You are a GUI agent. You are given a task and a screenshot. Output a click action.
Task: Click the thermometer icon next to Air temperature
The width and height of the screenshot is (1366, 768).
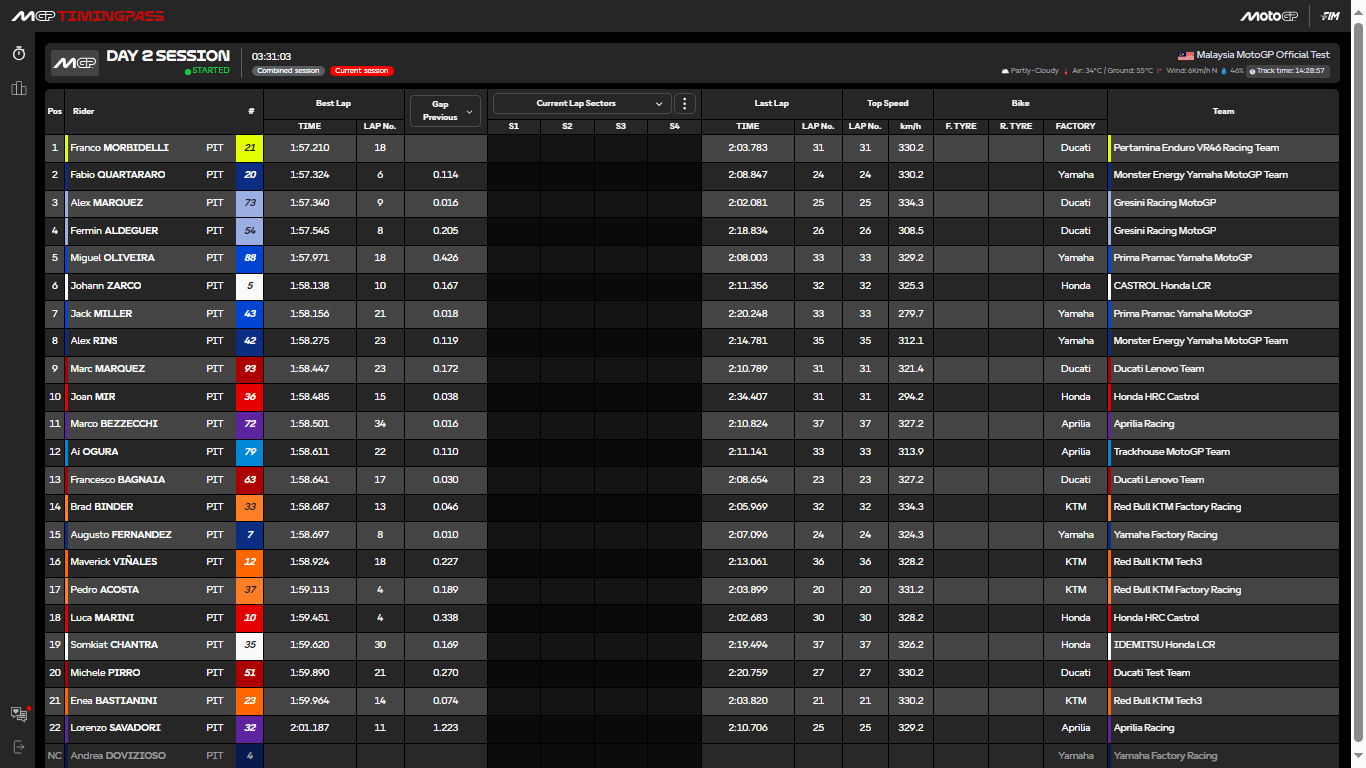click(1066, 71)
